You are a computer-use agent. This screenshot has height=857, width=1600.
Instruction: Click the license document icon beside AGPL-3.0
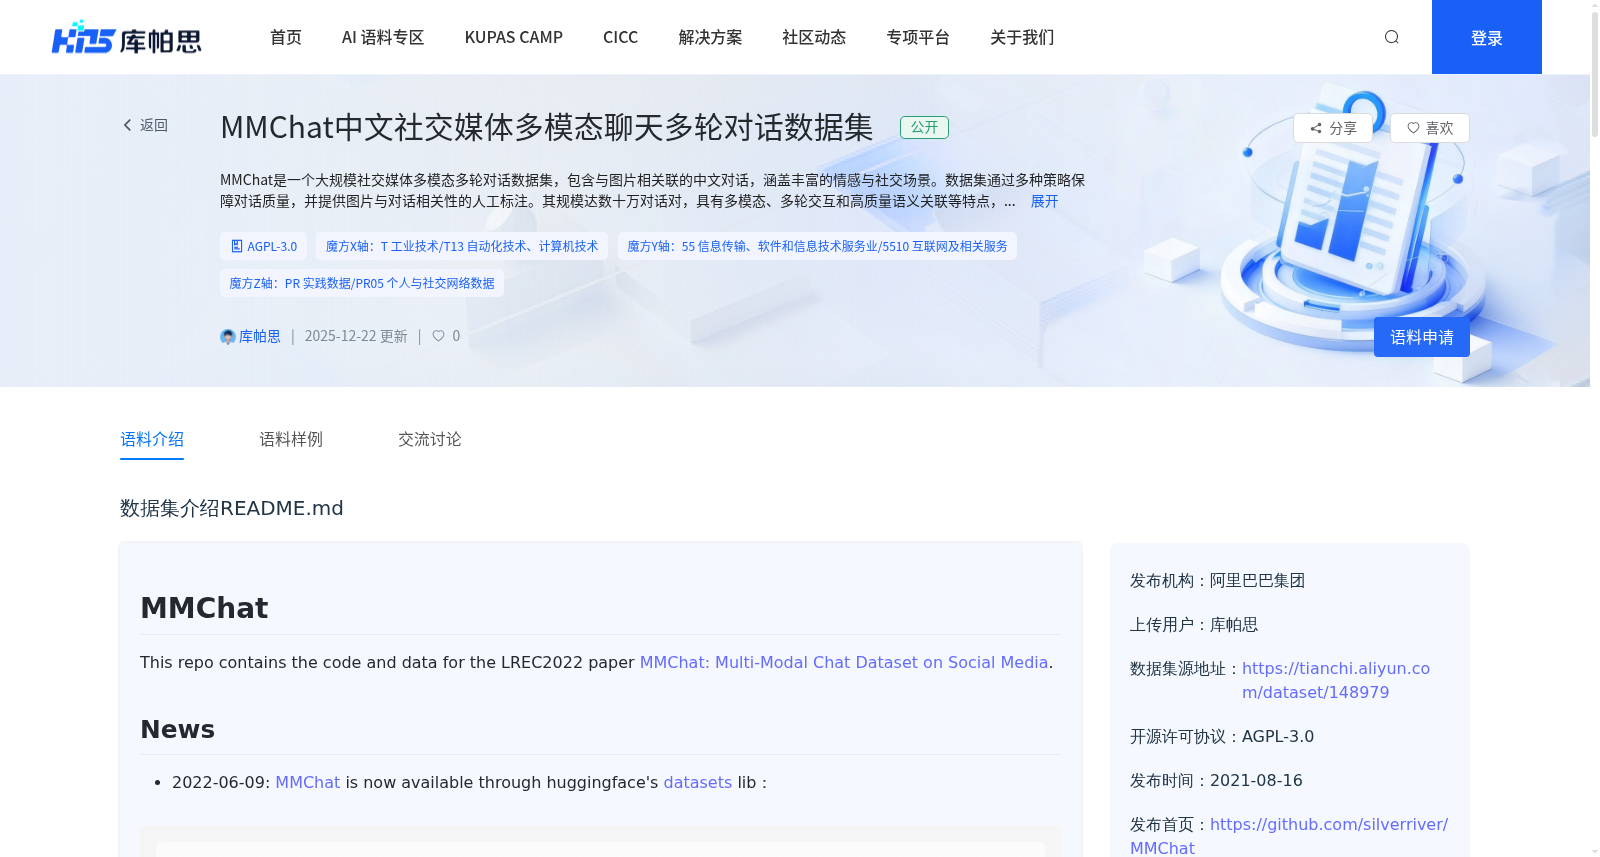pyautogui.click(x=237, y=246)
